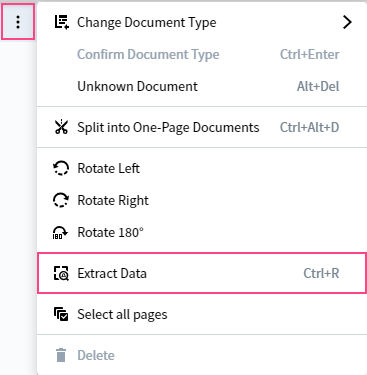Click the Rotate Right clockwise icon
367x375 pixels.
[61, 200]
